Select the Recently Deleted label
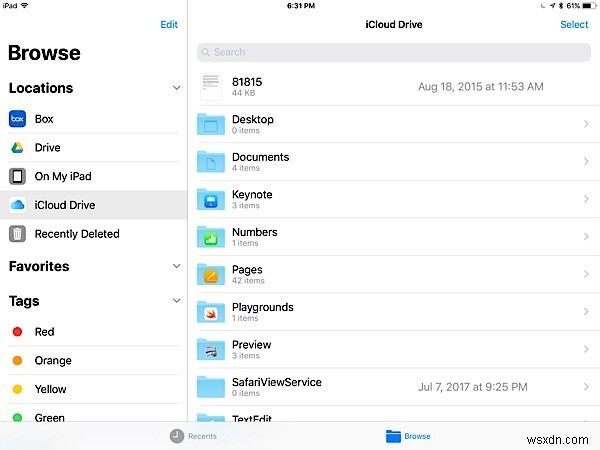The height and width of the screenshot is (450, 600). pyautogui.click(x=77, y=234)
